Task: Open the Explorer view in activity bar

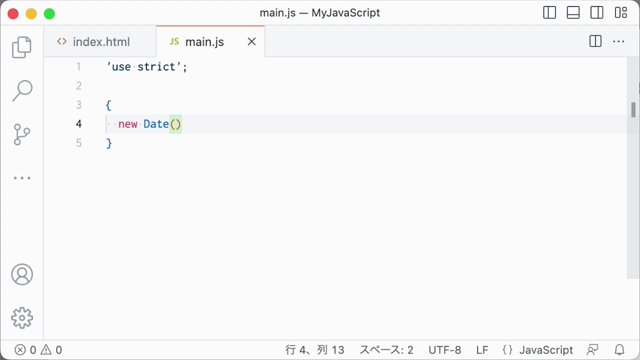Action: 22,47
